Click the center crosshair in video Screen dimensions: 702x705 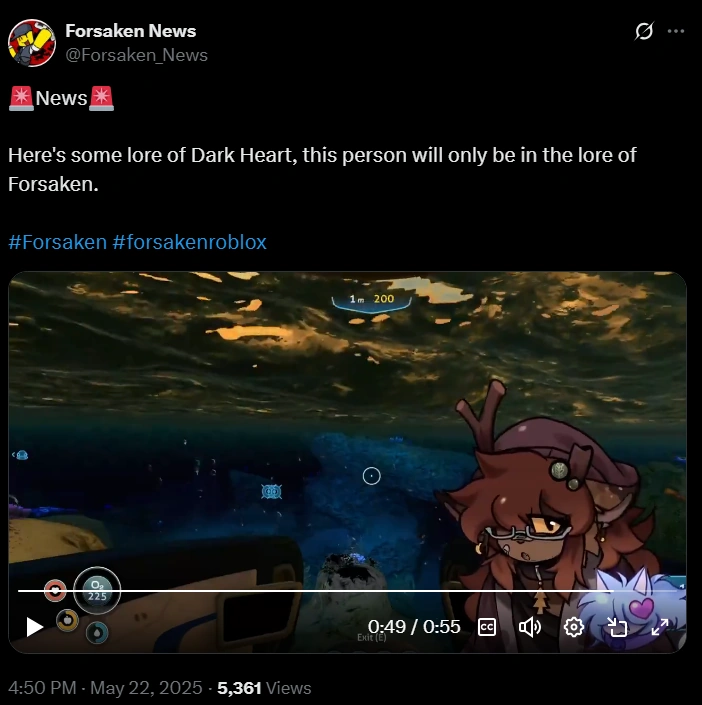click(x=371, y=476)
